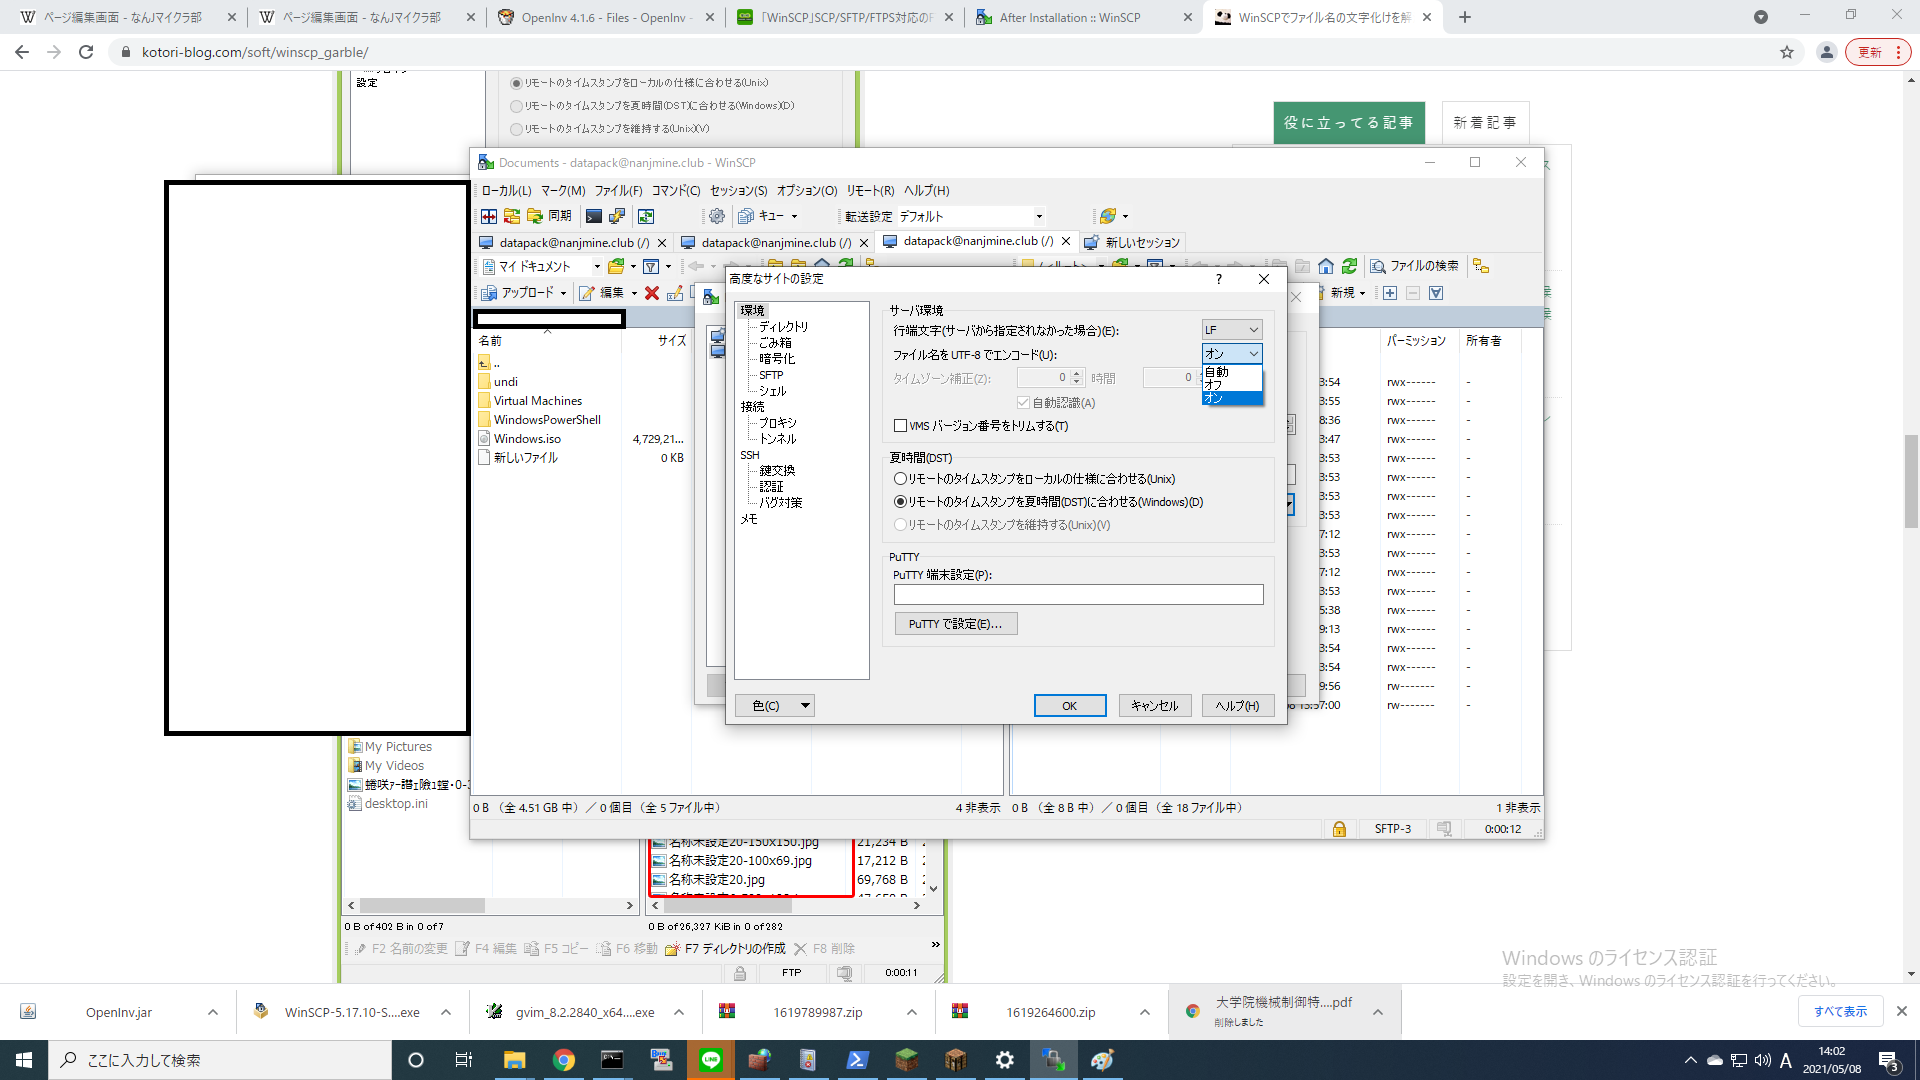Choose 自動 in the UTF-8 encoding list

(x=1232, y=372)
